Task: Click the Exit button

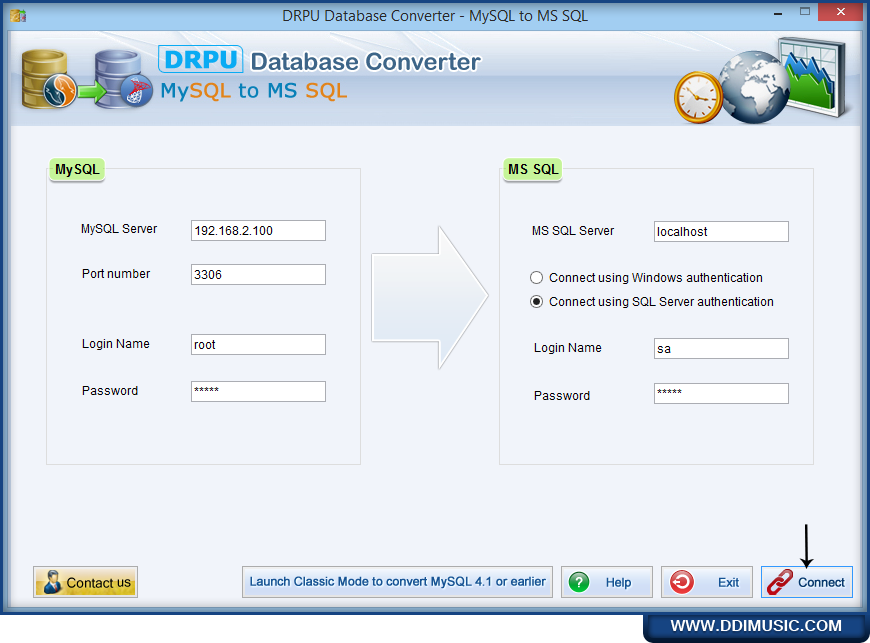Action: [x=706, y=582]
